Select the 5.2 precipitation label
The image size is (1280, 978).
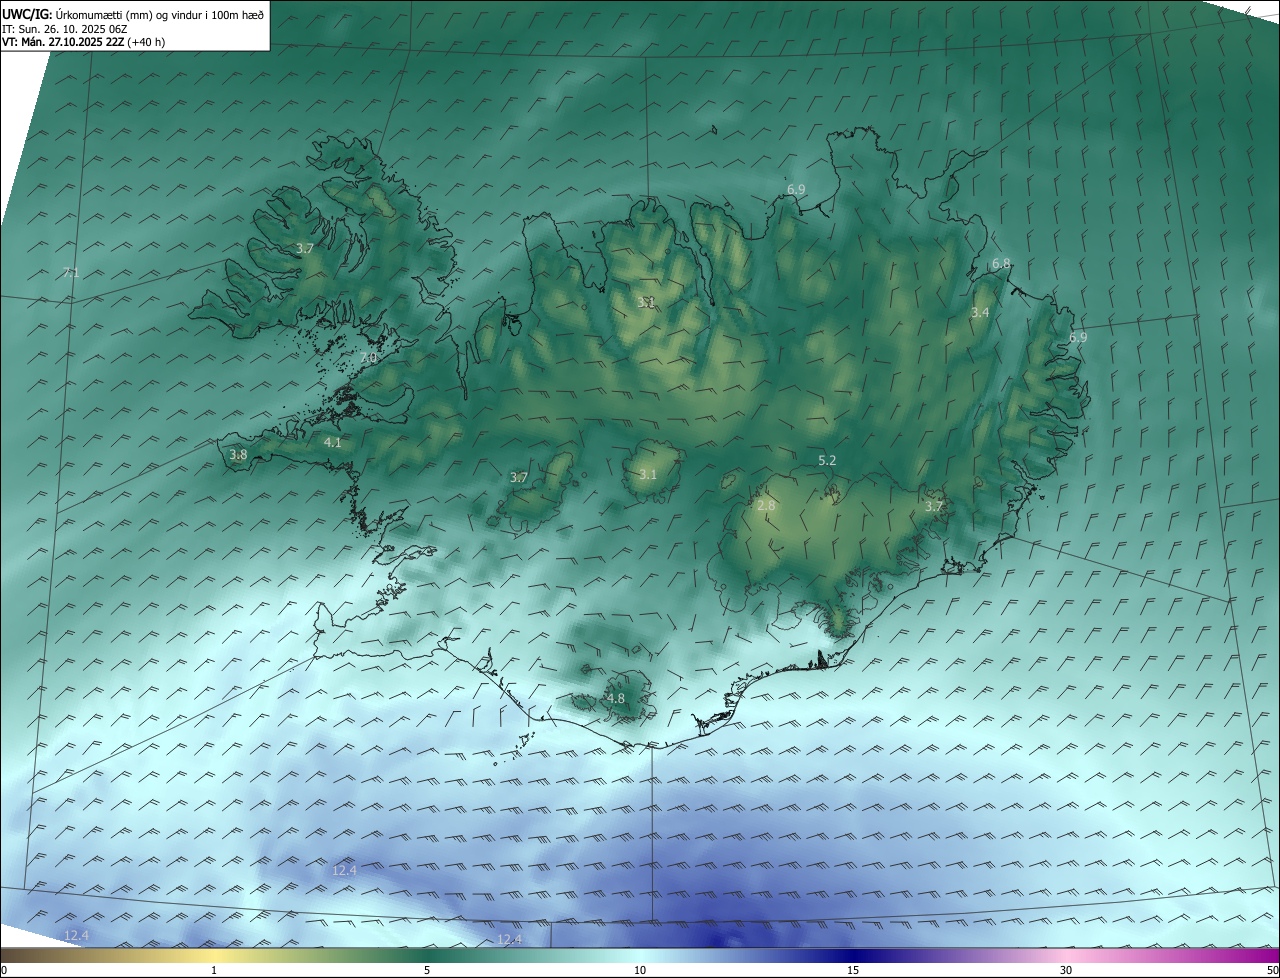click(827, 460)
